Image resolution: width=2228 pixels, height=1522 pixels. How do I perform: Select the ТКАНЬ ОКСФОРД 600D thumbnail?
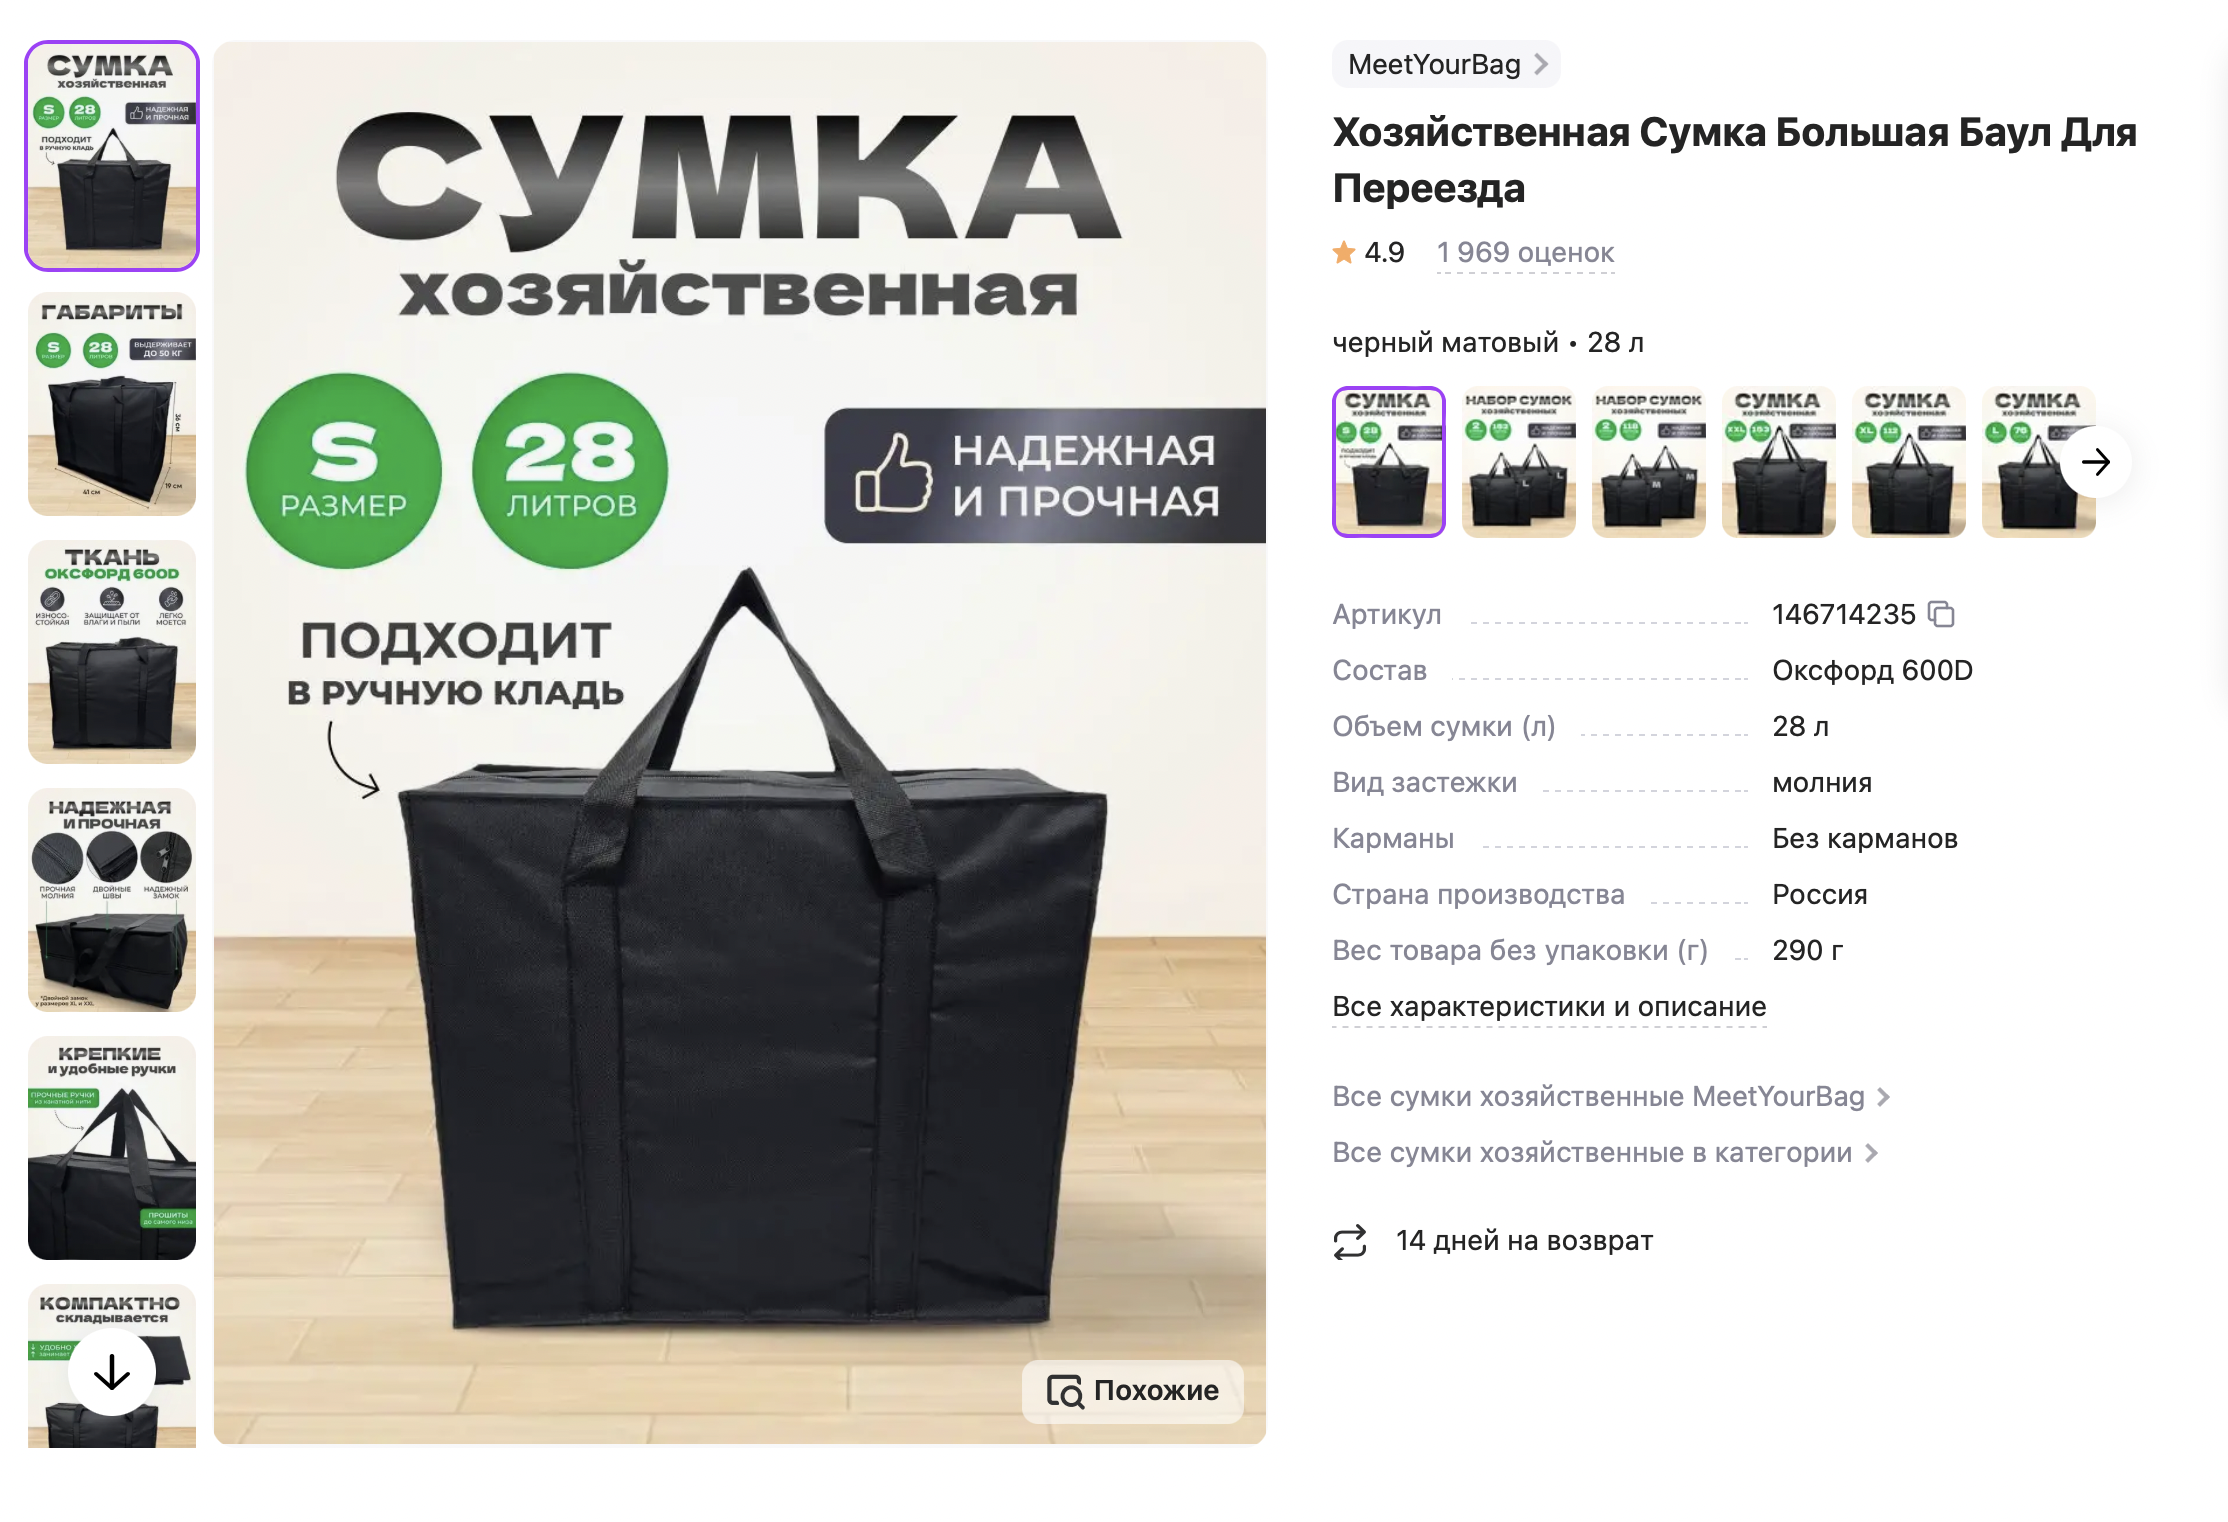112,652
